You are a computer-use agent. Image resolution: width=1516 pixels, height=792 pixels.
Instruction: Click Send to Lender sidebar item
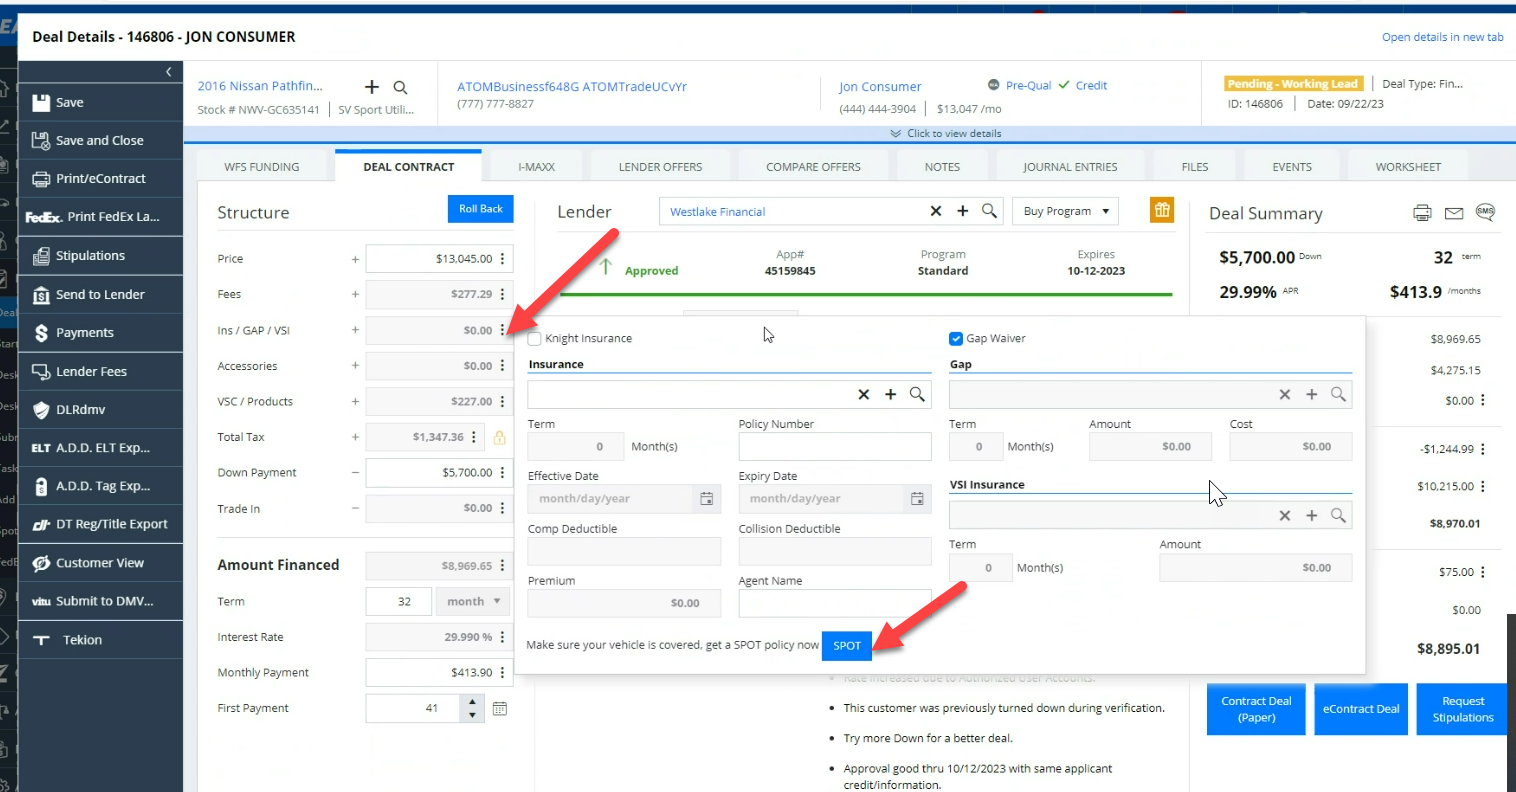click(100, 295)
